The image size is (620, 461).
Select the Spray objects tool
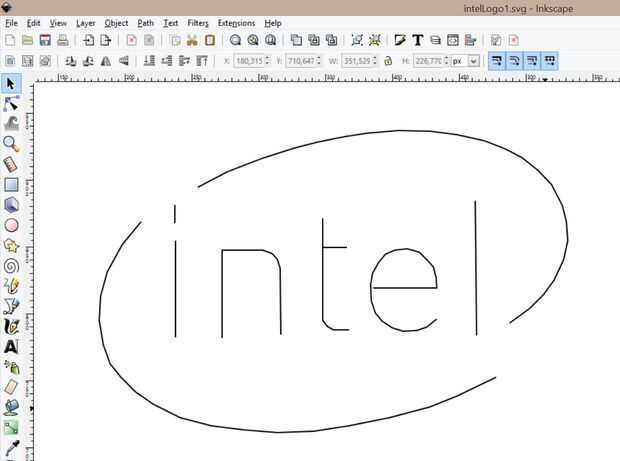[11, 367]
